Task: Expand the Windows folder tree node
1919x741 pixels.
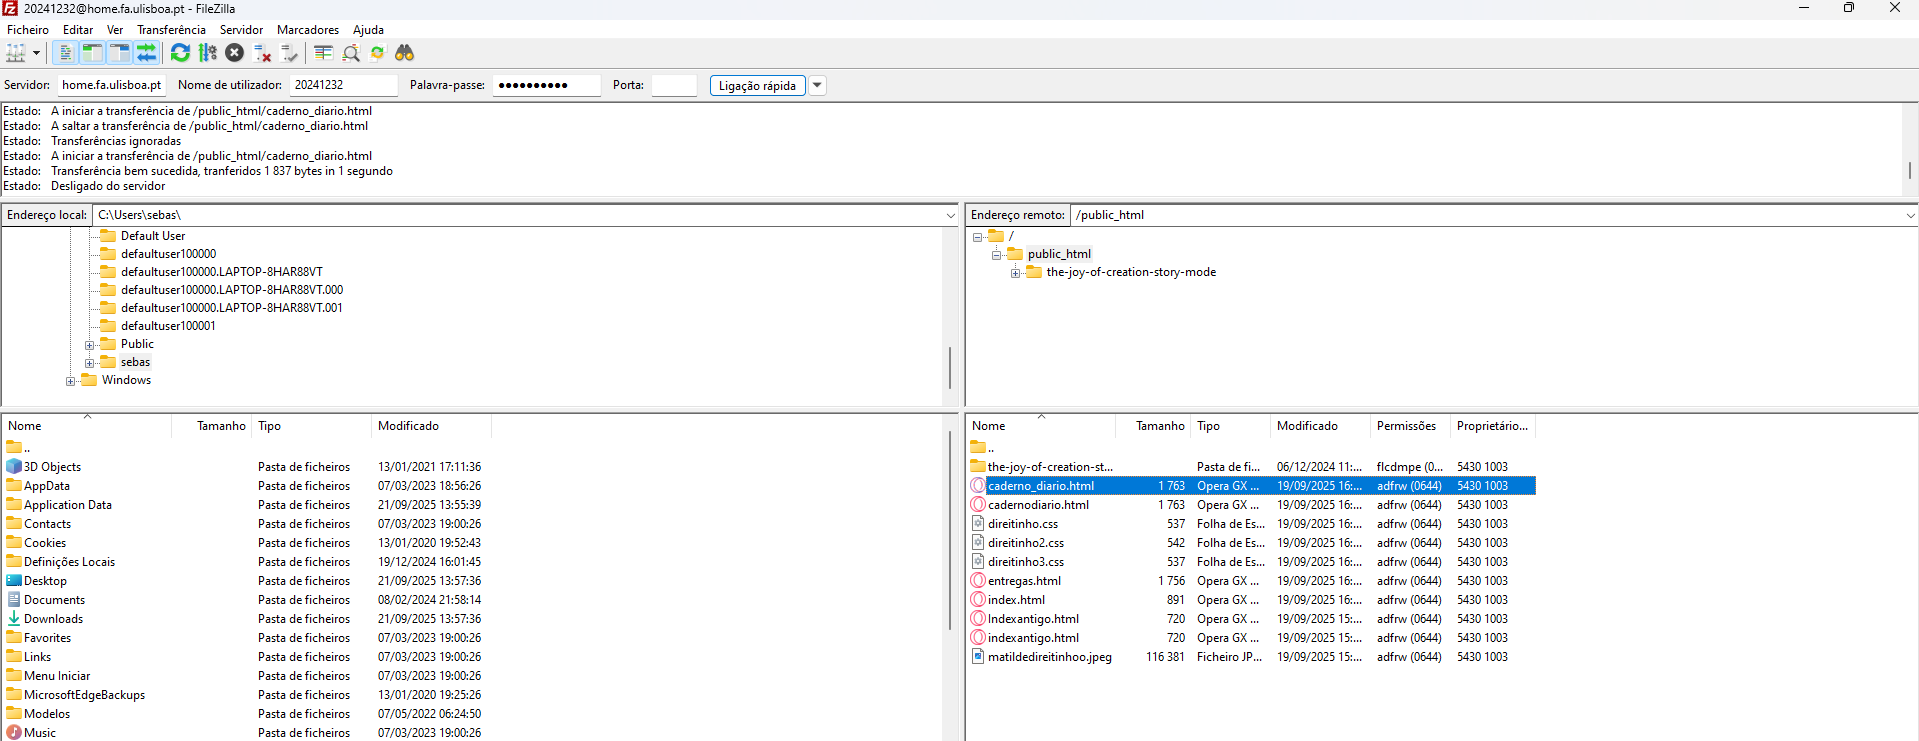Action: click(x=71, y=381)
